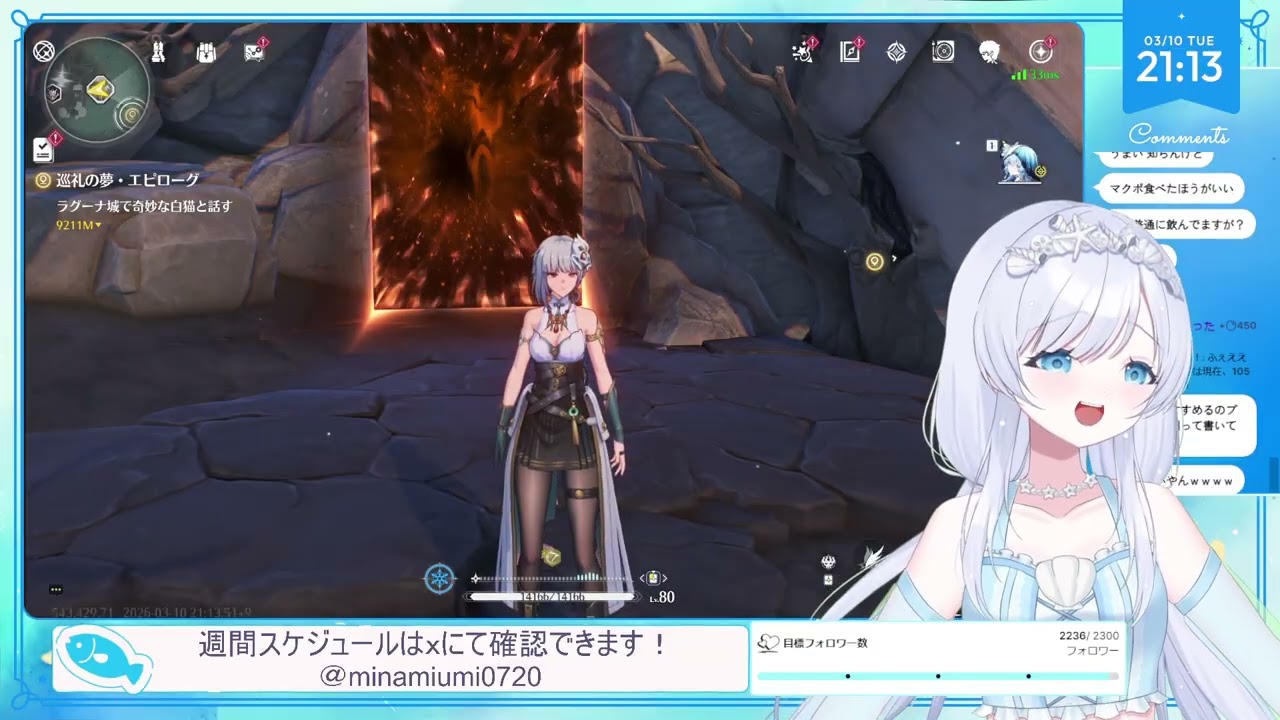Click the yellow triangular player marker on the minimap
The image size is (1280, 720).
(x=98, y=90)
